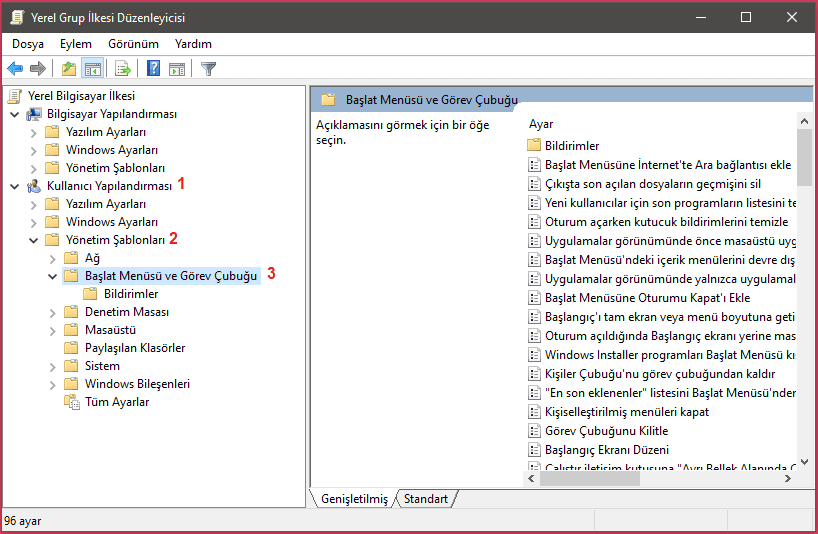Click the Export List toolbar icon
818x534 pixels.
pos(123,68)
